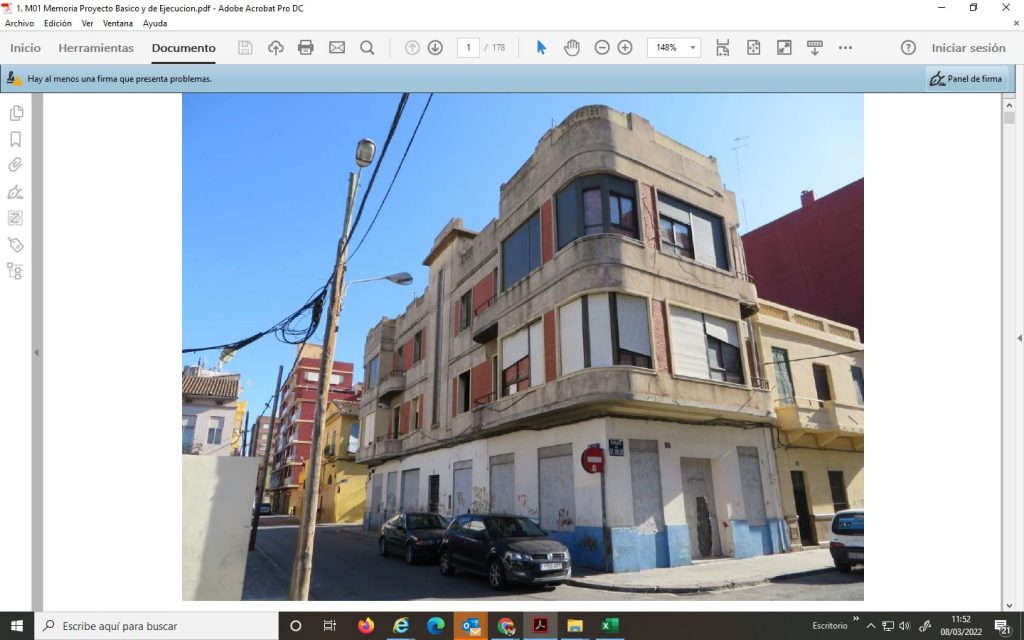1024x640 pixels.
Task: Click Iniciar sesión to sign in
Action: coord(968,48)
